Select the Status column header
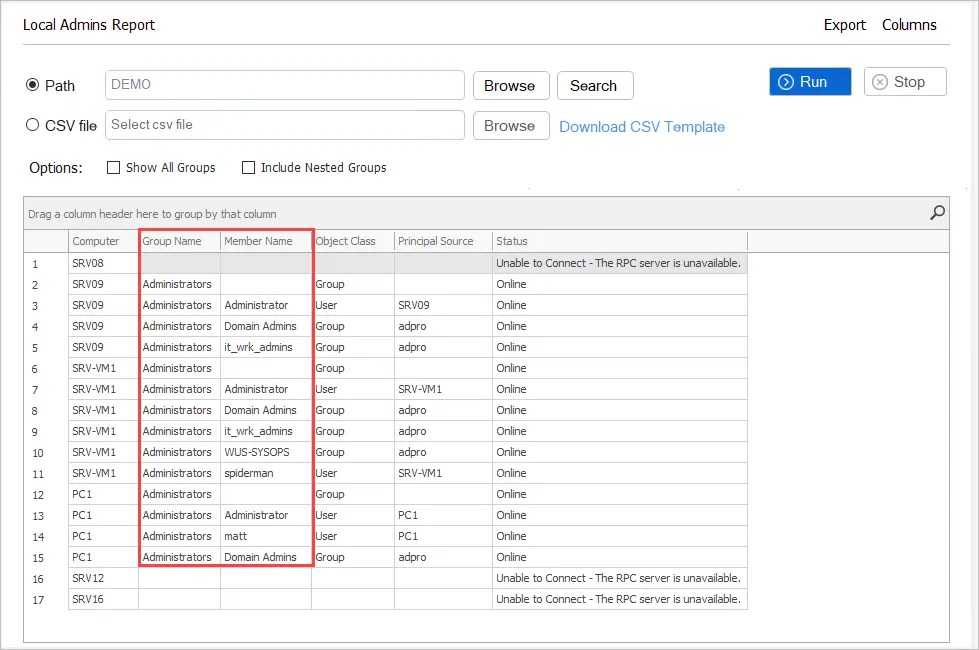Viewport: 979px width, 650px height. click(513, 241)
